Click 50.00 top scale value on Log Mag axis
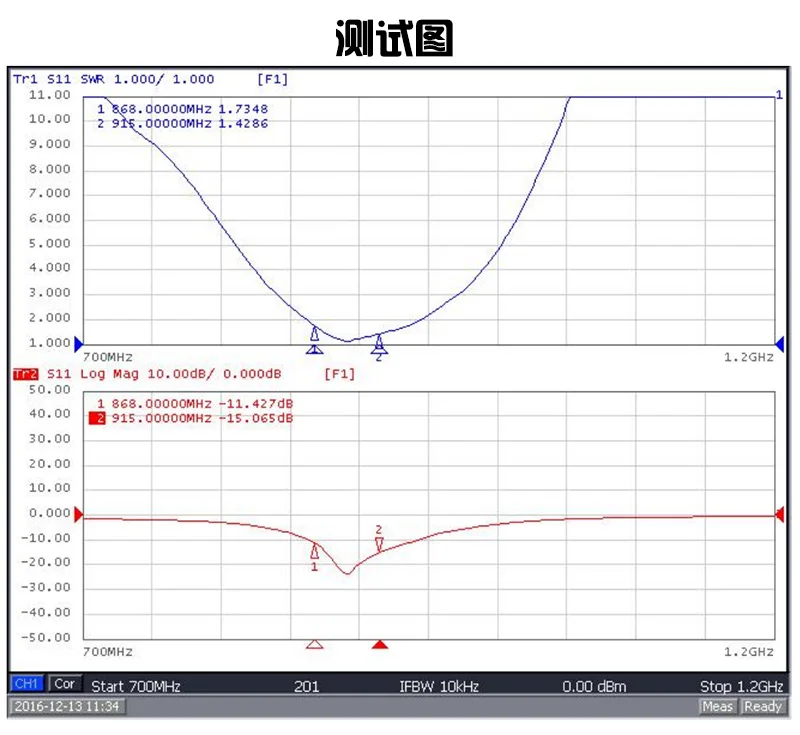The image size is (800, 735). tap(49, 390)
